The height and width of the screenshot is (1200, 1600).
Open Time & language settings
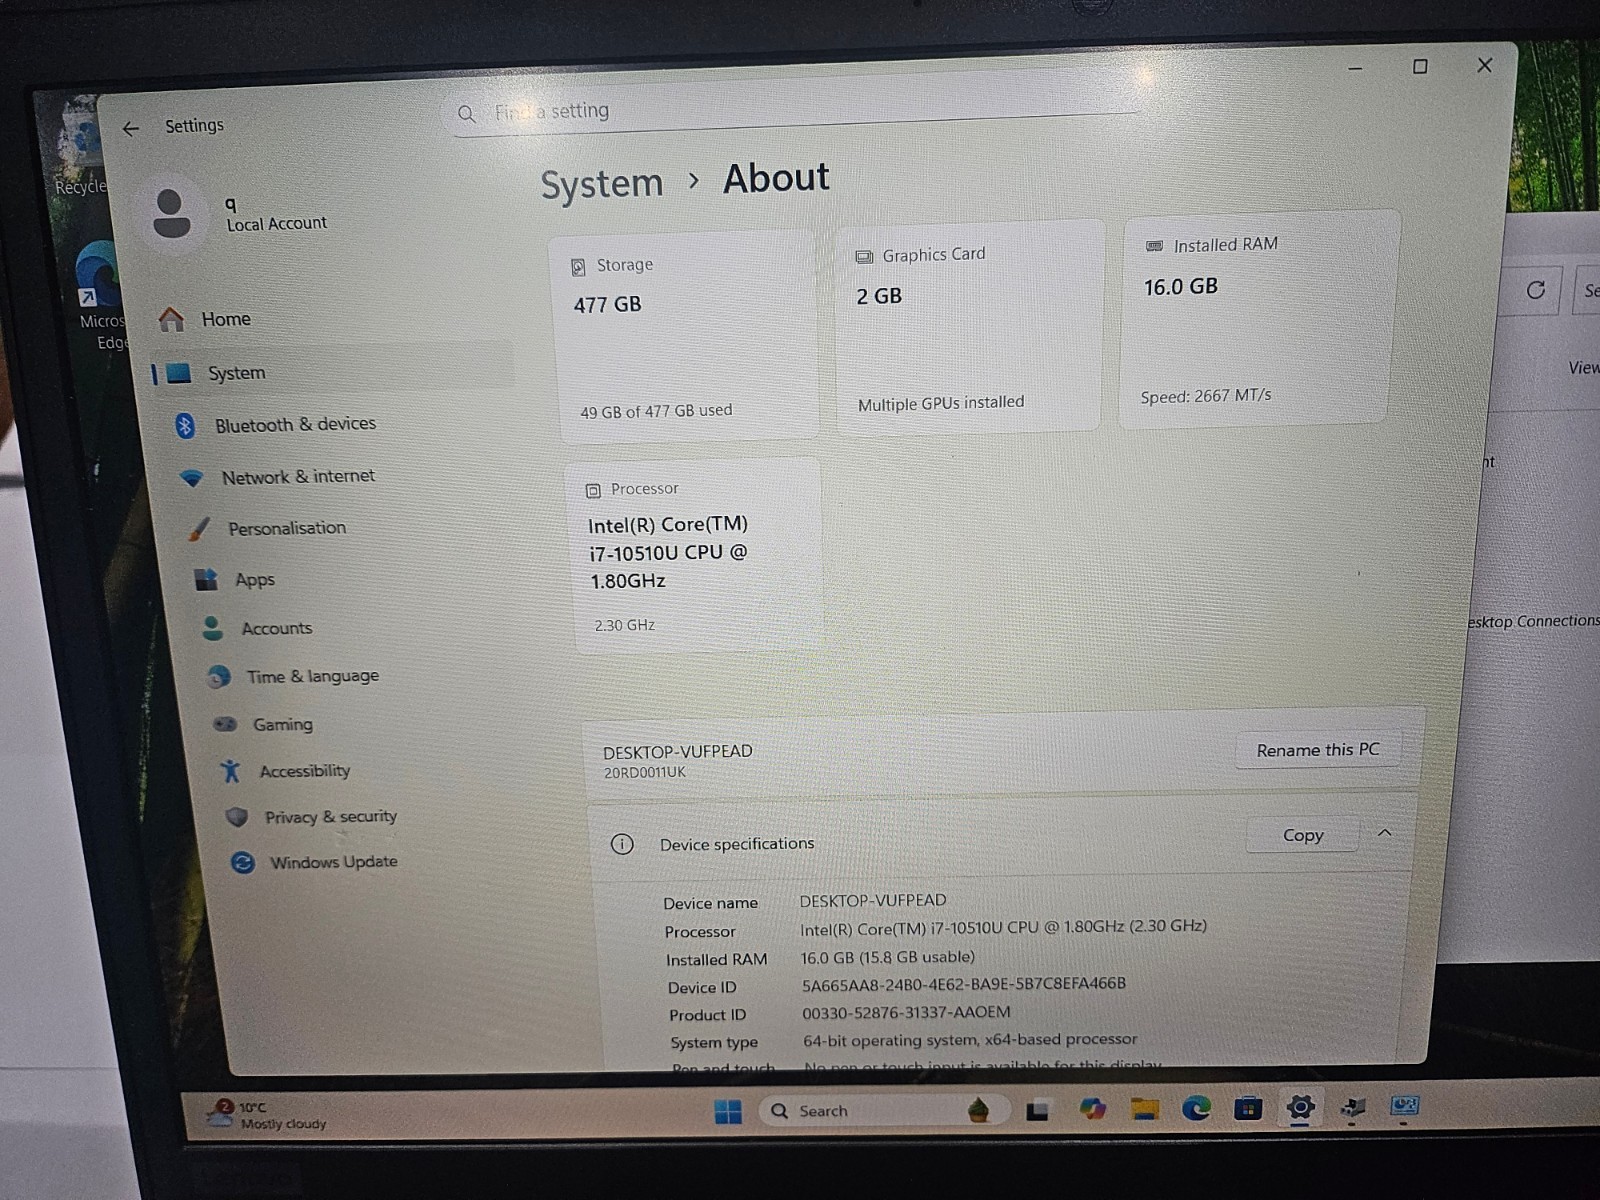[313, 676]
